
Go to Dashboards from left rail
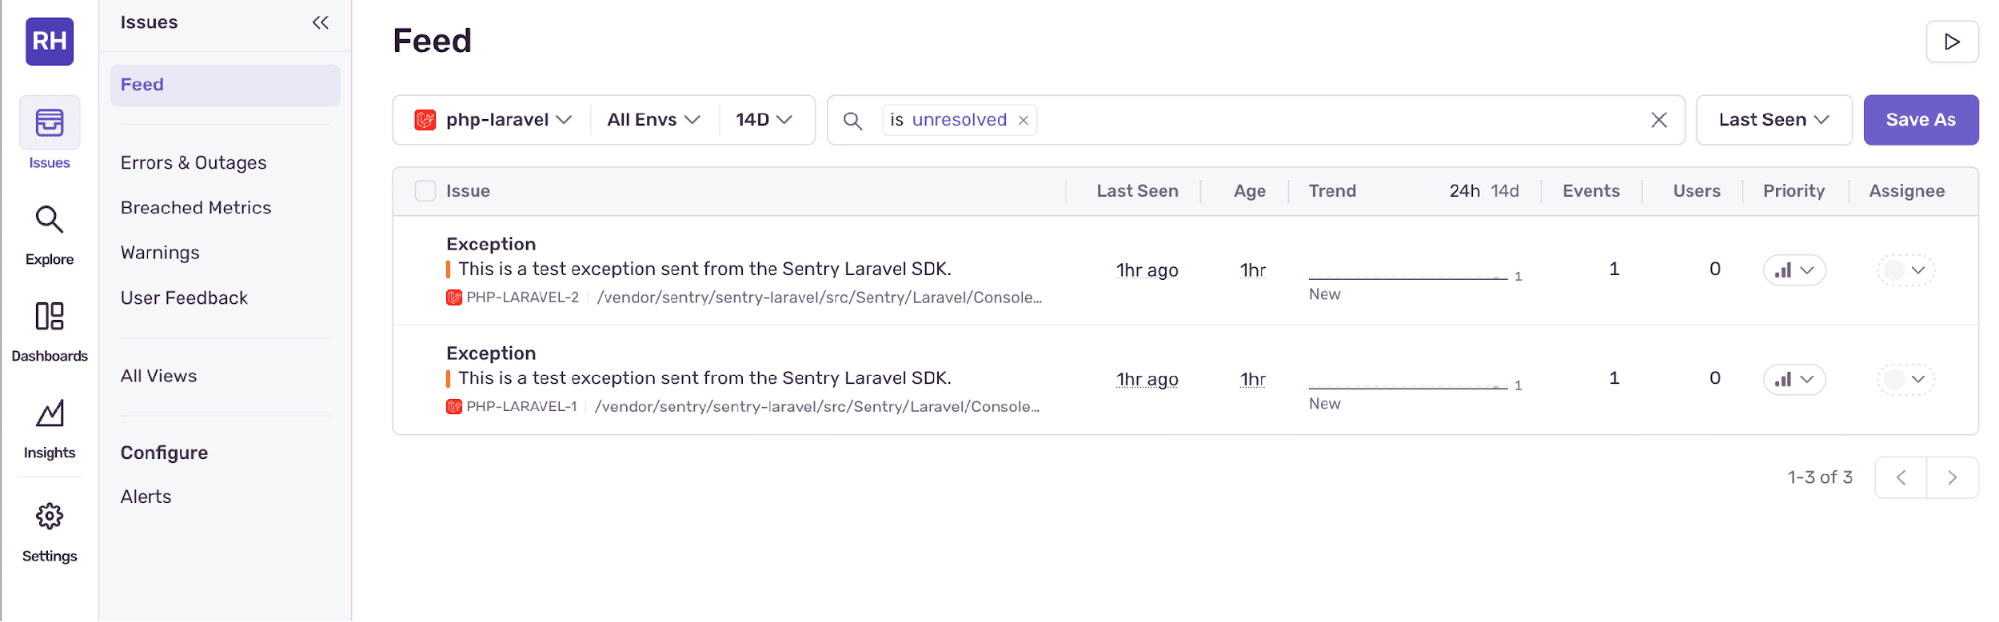(x=49, y=330)
